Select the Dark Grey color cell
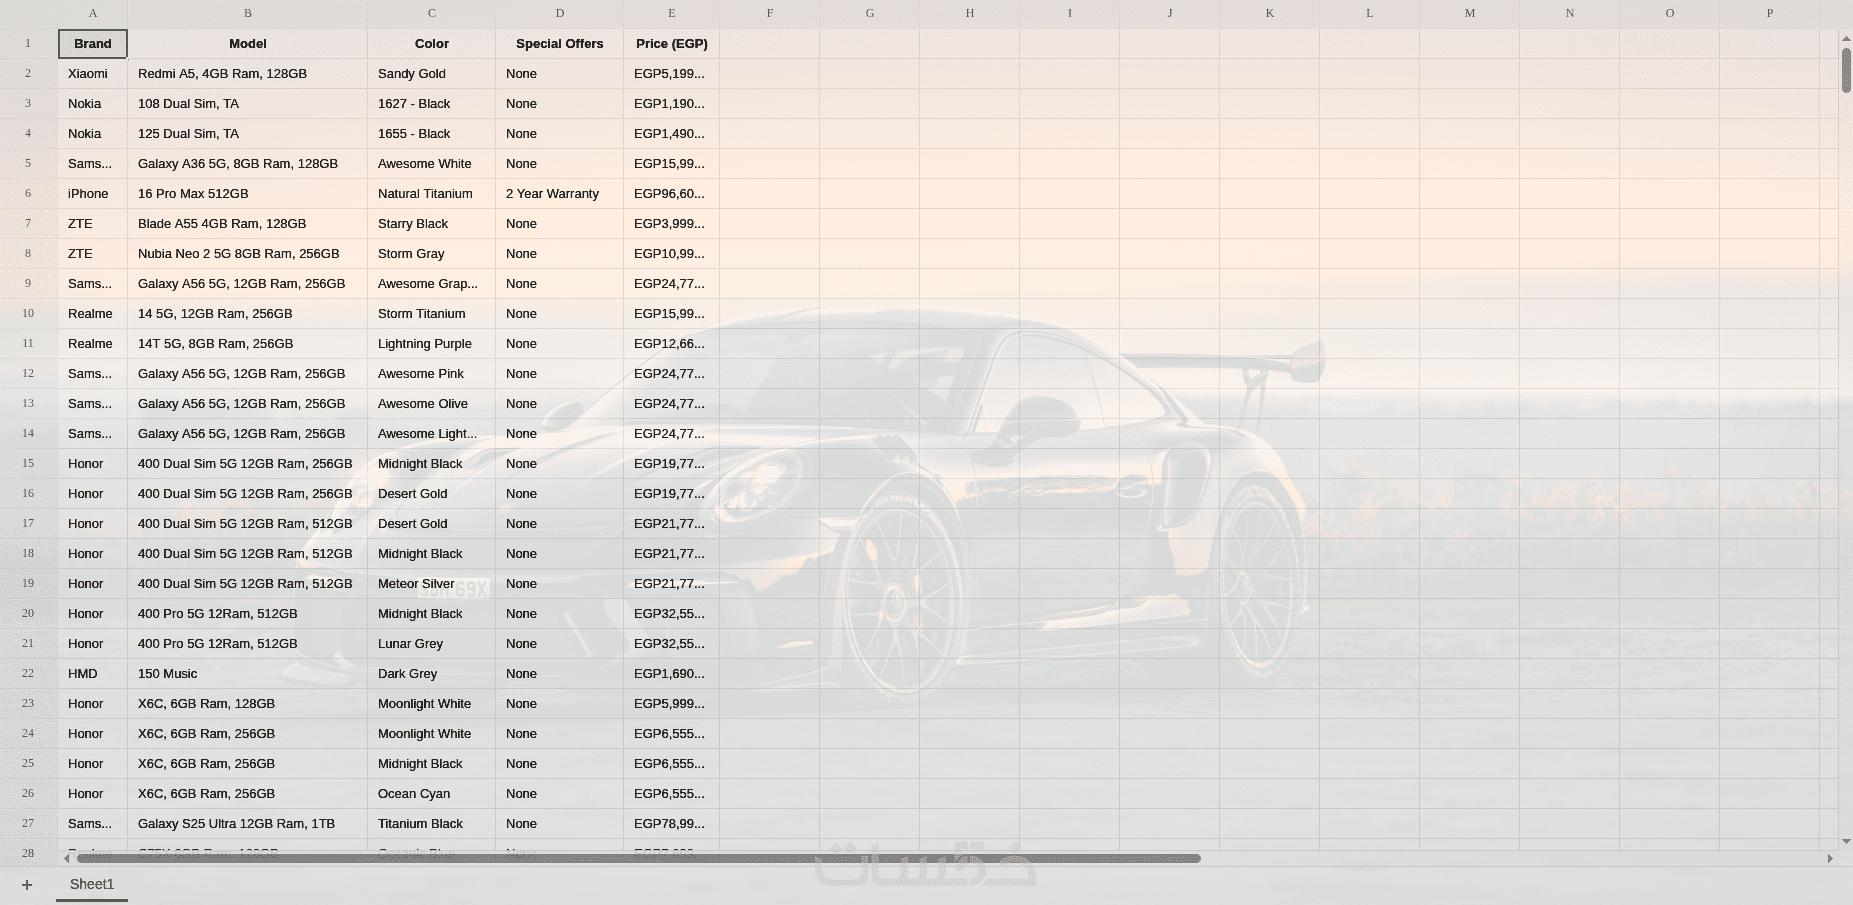Viewport: 1853px width, 905px height. coord(432,674)
